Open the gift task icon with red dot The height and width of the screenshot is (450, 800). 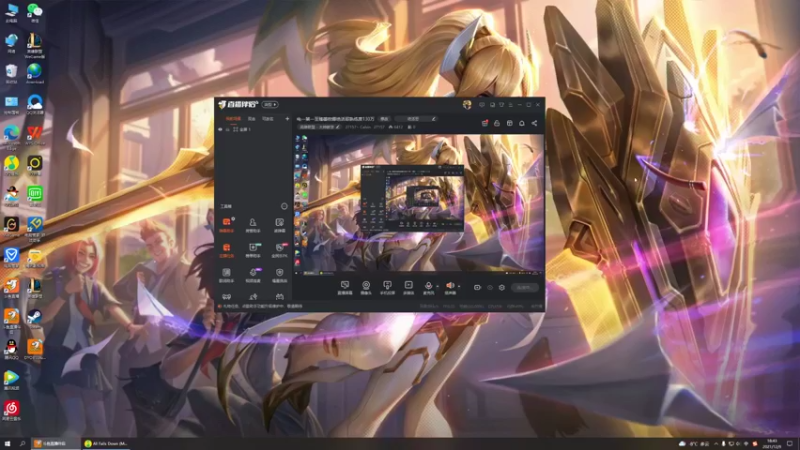[485, 123]
